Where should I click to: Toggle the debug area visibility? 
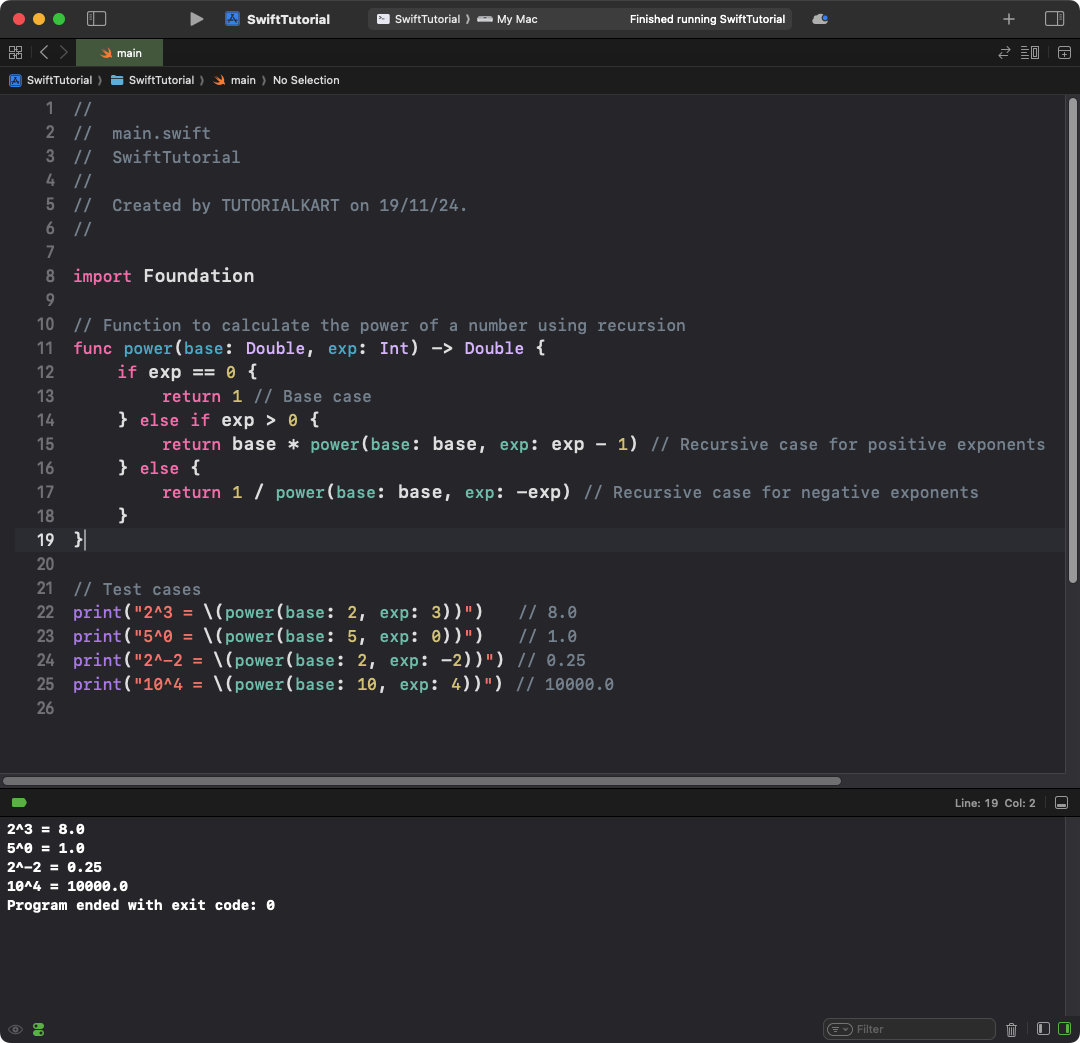(1061, 802)
